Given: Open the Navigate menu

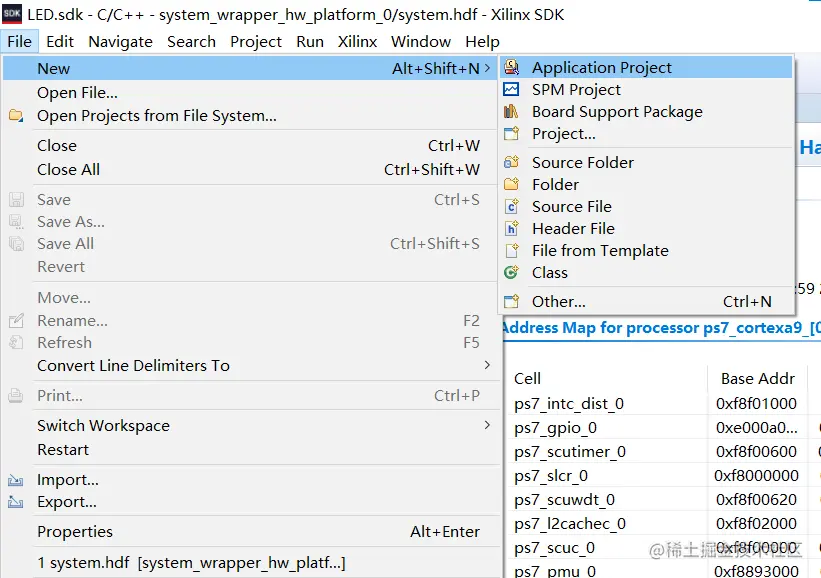Looking at the screenshot, I should pos(120,41).
